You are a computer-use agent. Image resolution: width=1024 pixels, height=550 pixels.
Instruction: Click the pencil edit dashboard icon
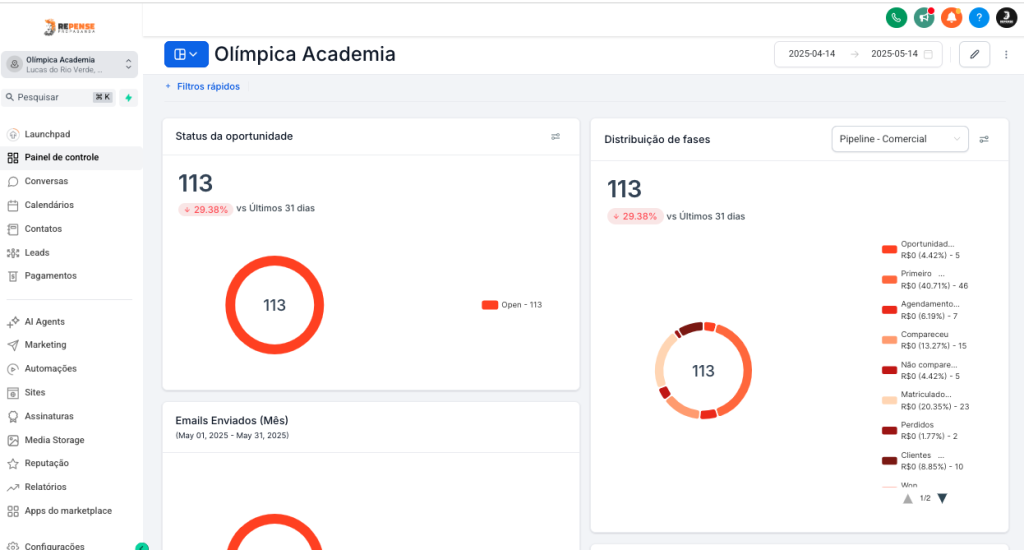(x=974, y=54)
